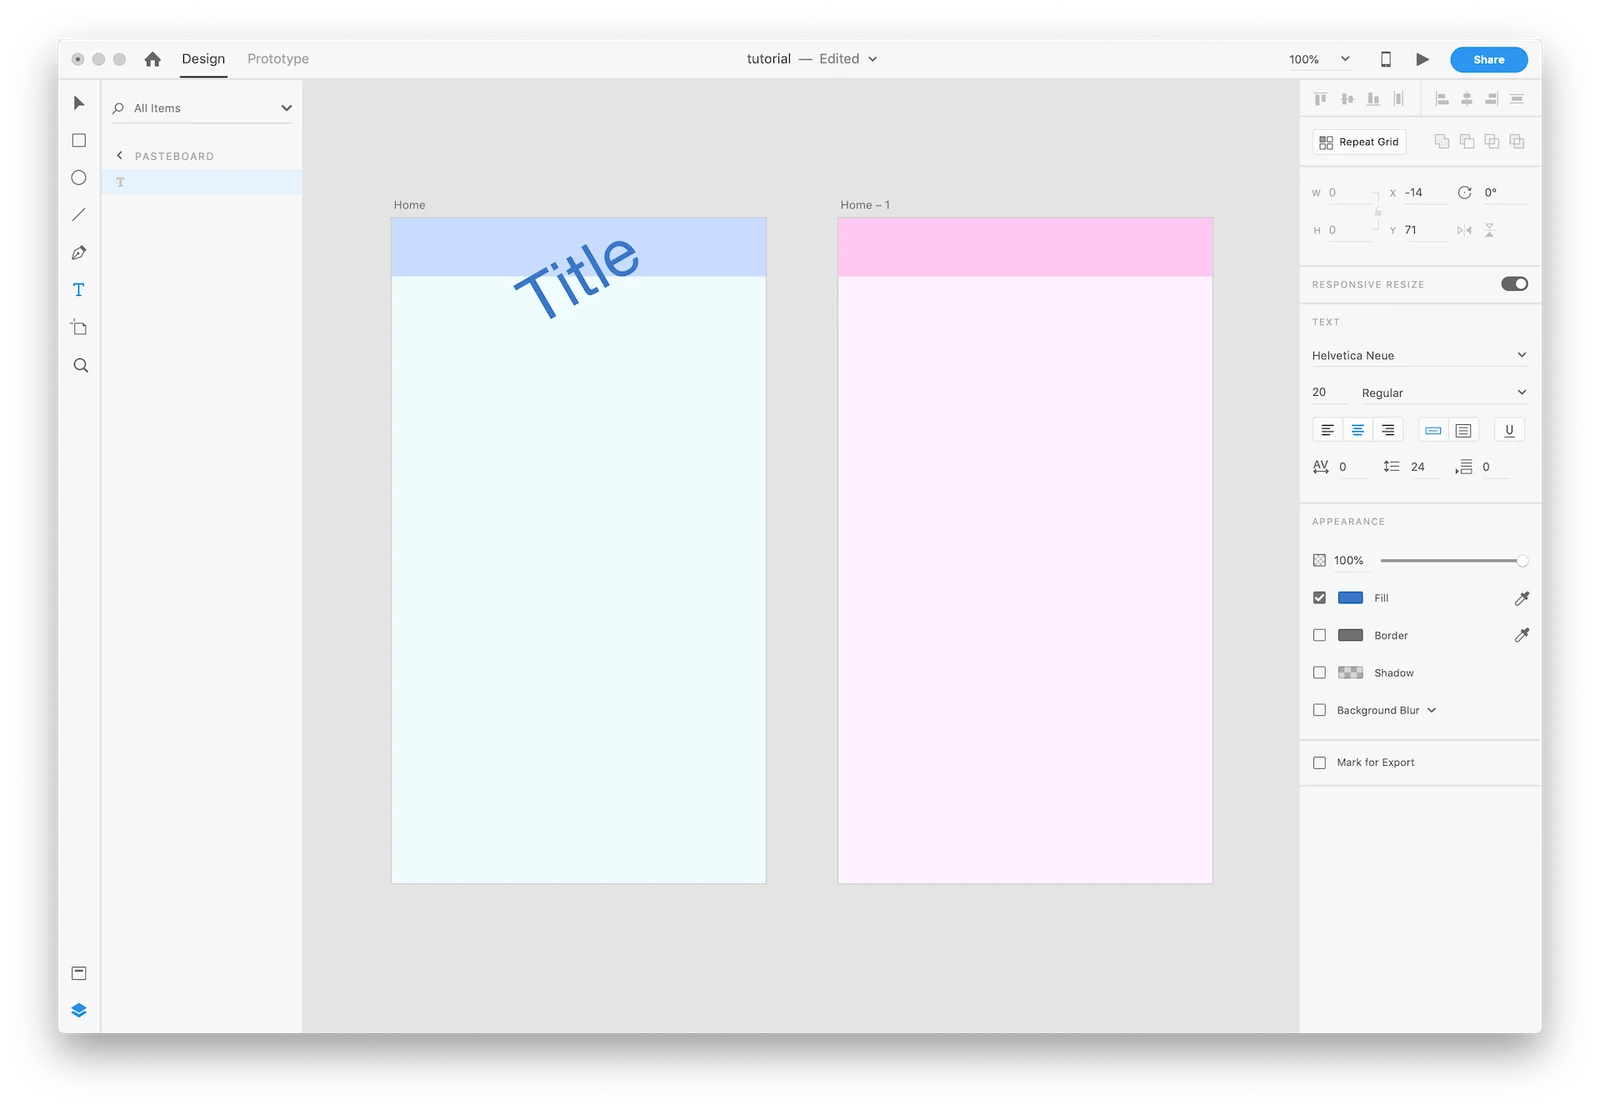Screen dimensions: 1600x1110
Task: Align objects to vertical middle
Action: 1347,99
